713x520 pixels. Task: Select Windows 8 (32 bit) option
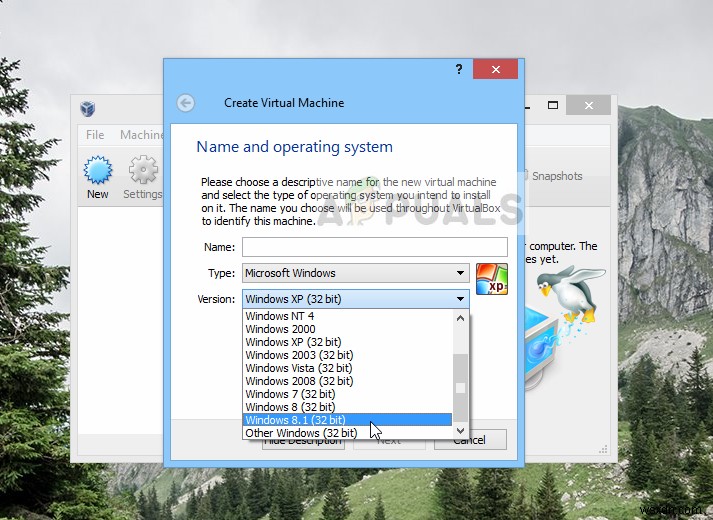point(348,407)
